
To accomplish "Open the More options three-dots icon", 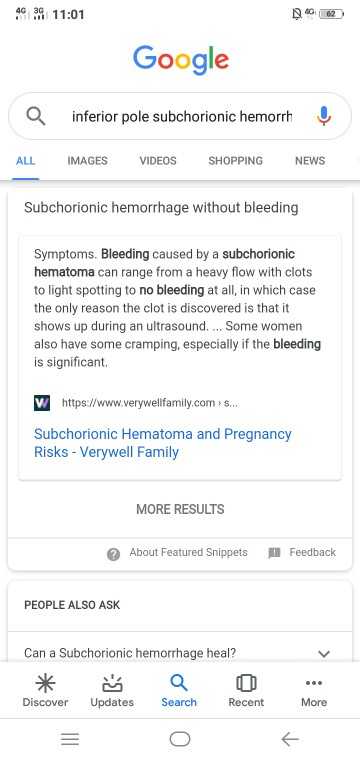I will pos(313,683).
